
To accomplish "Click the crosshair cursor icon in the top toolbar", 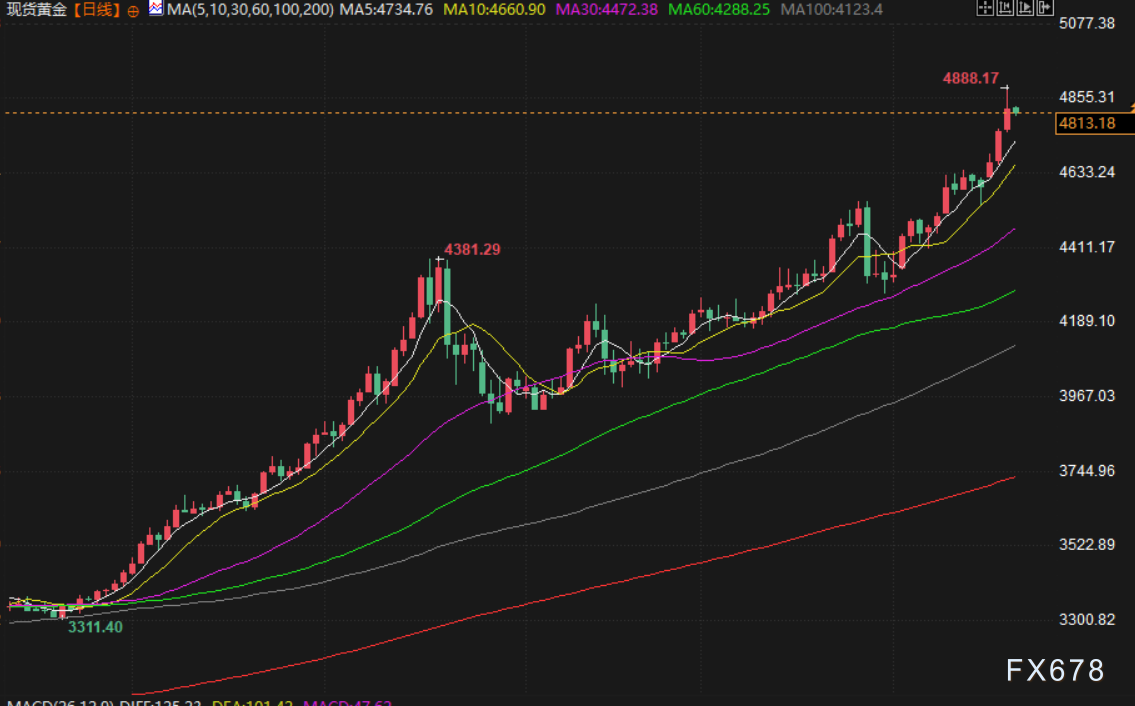I will tap(983, 9).
